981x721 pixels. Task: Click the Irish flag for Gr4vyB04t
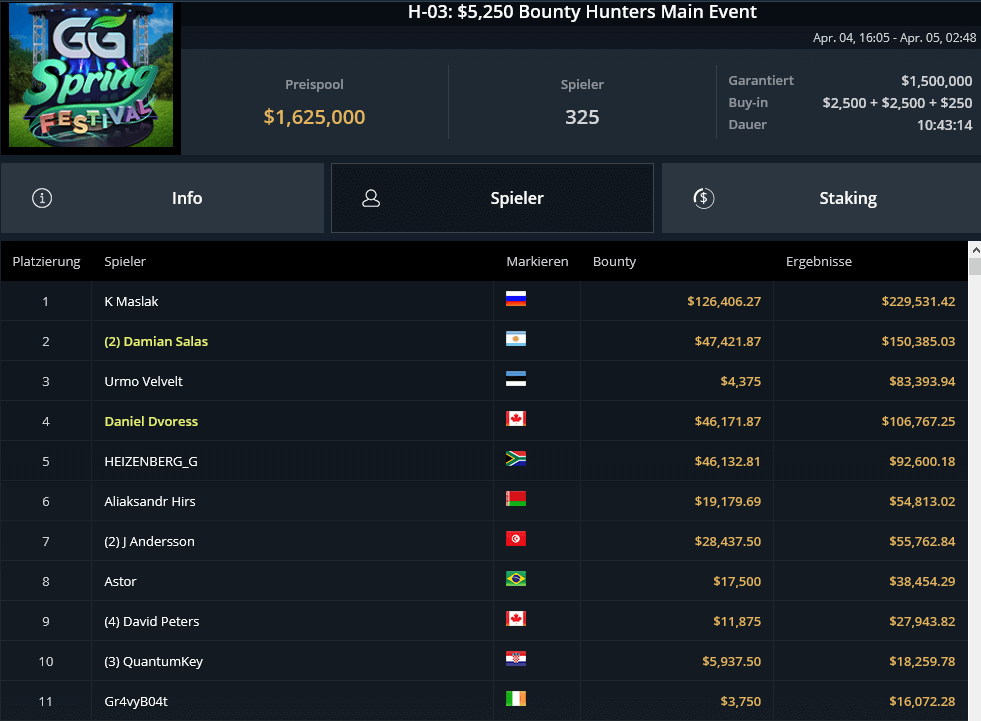coord(516,698)
